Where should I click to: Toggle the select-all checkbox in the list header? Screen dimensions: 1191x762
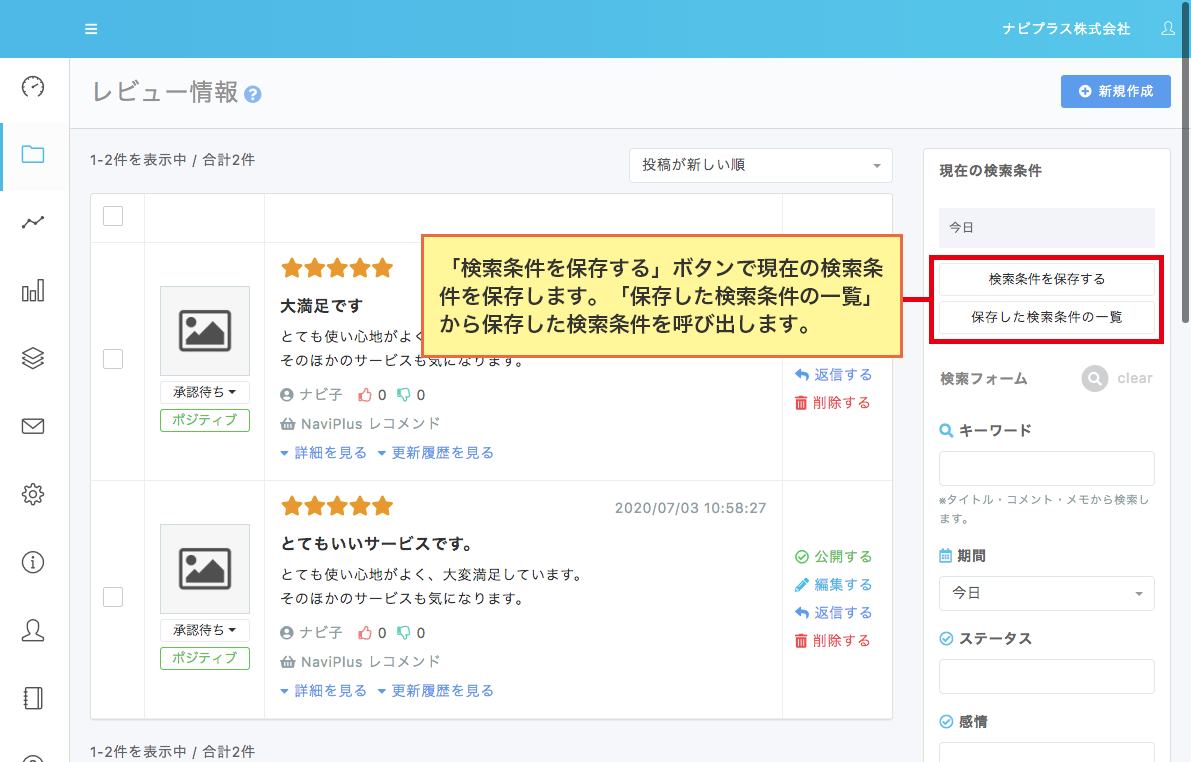(x=113, y=216)
